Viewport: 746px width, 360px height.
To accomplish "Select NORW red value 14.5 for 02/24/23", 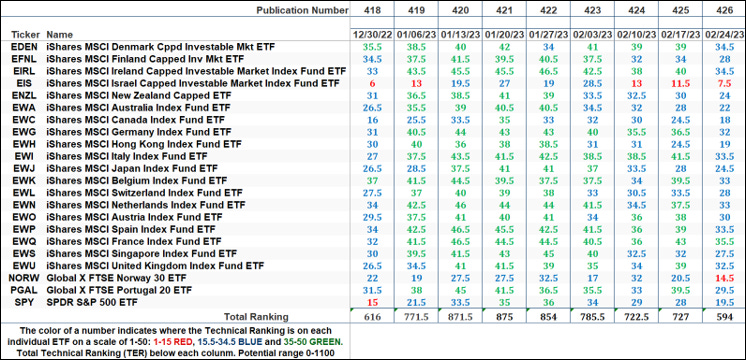I will pyautogui.click(x=724, y=277).
